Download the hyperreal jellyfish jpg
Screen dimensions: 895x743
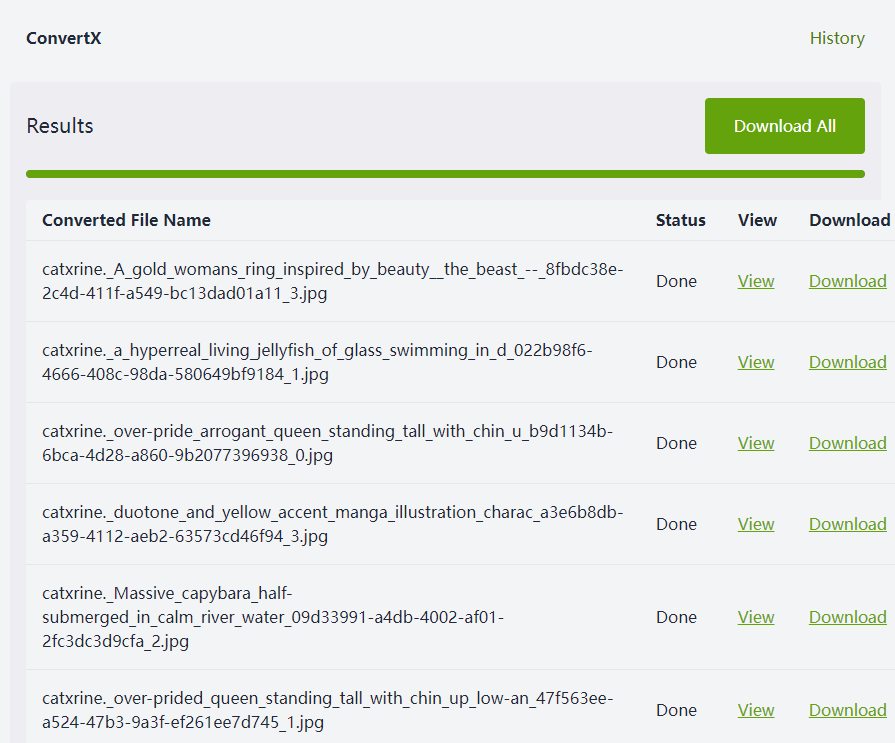click(x=848, y=362)
